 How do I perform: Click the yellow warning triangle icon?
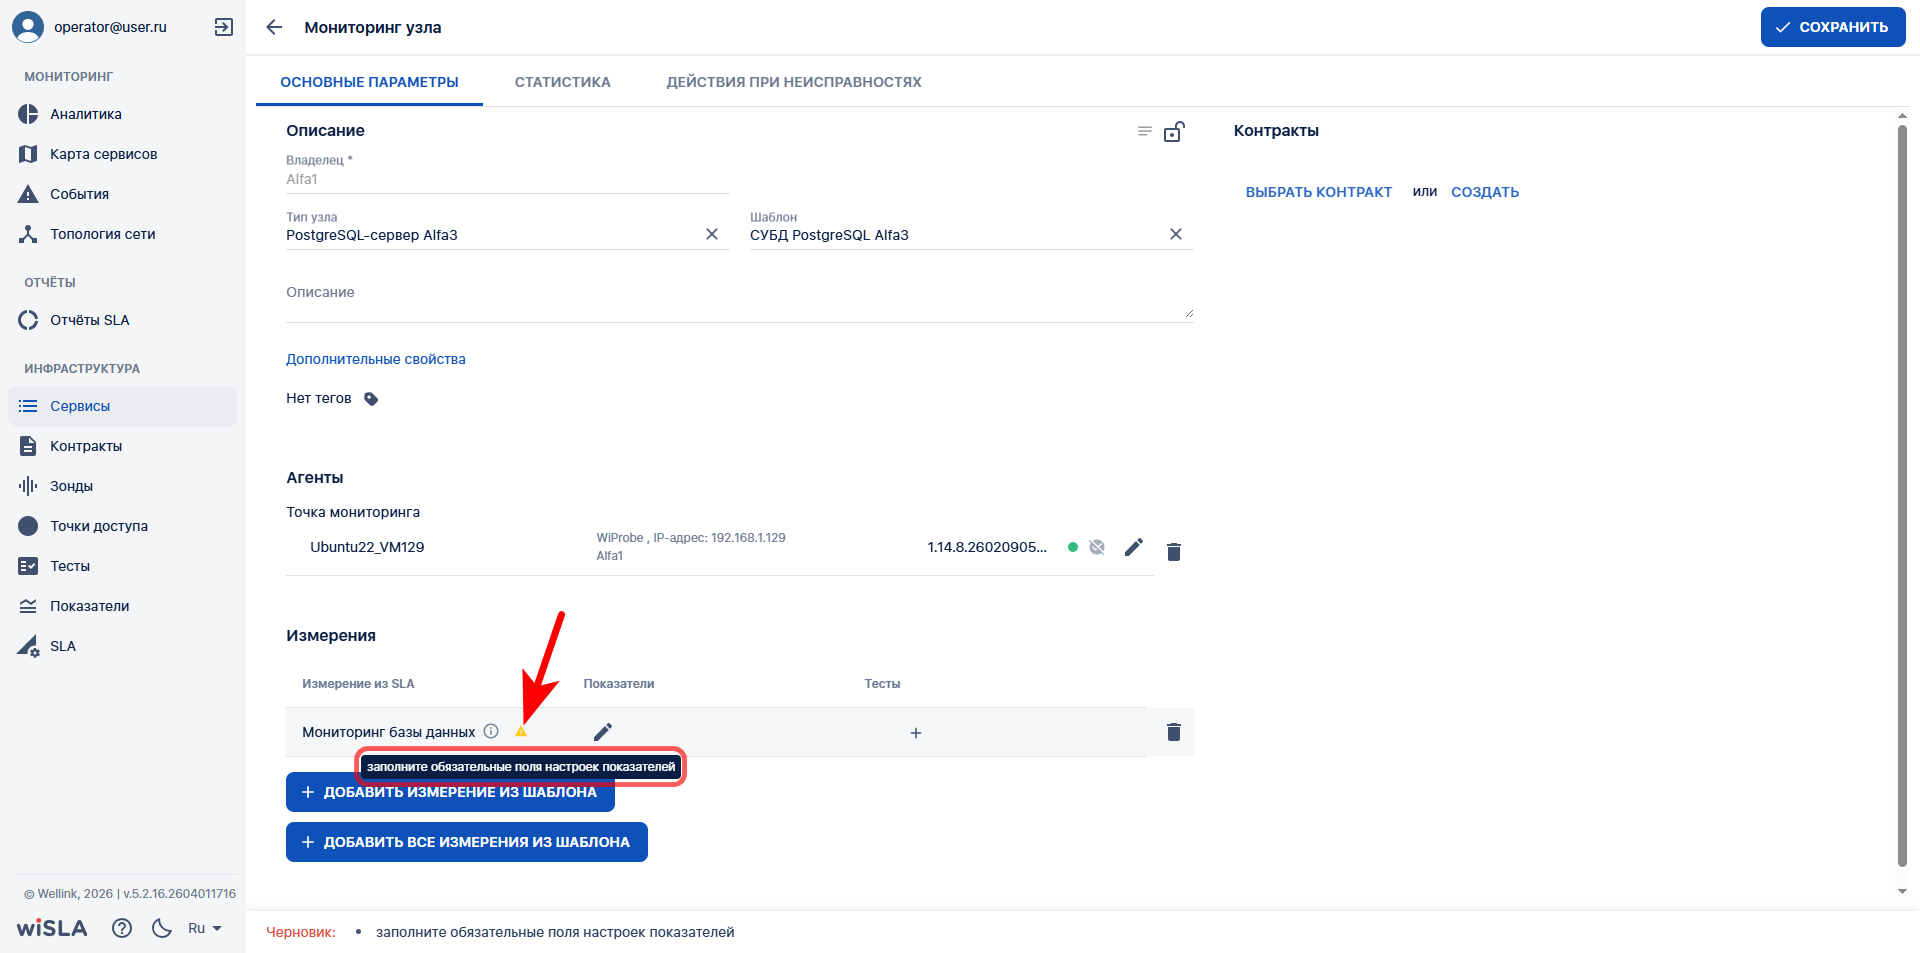tap(521, 731)
